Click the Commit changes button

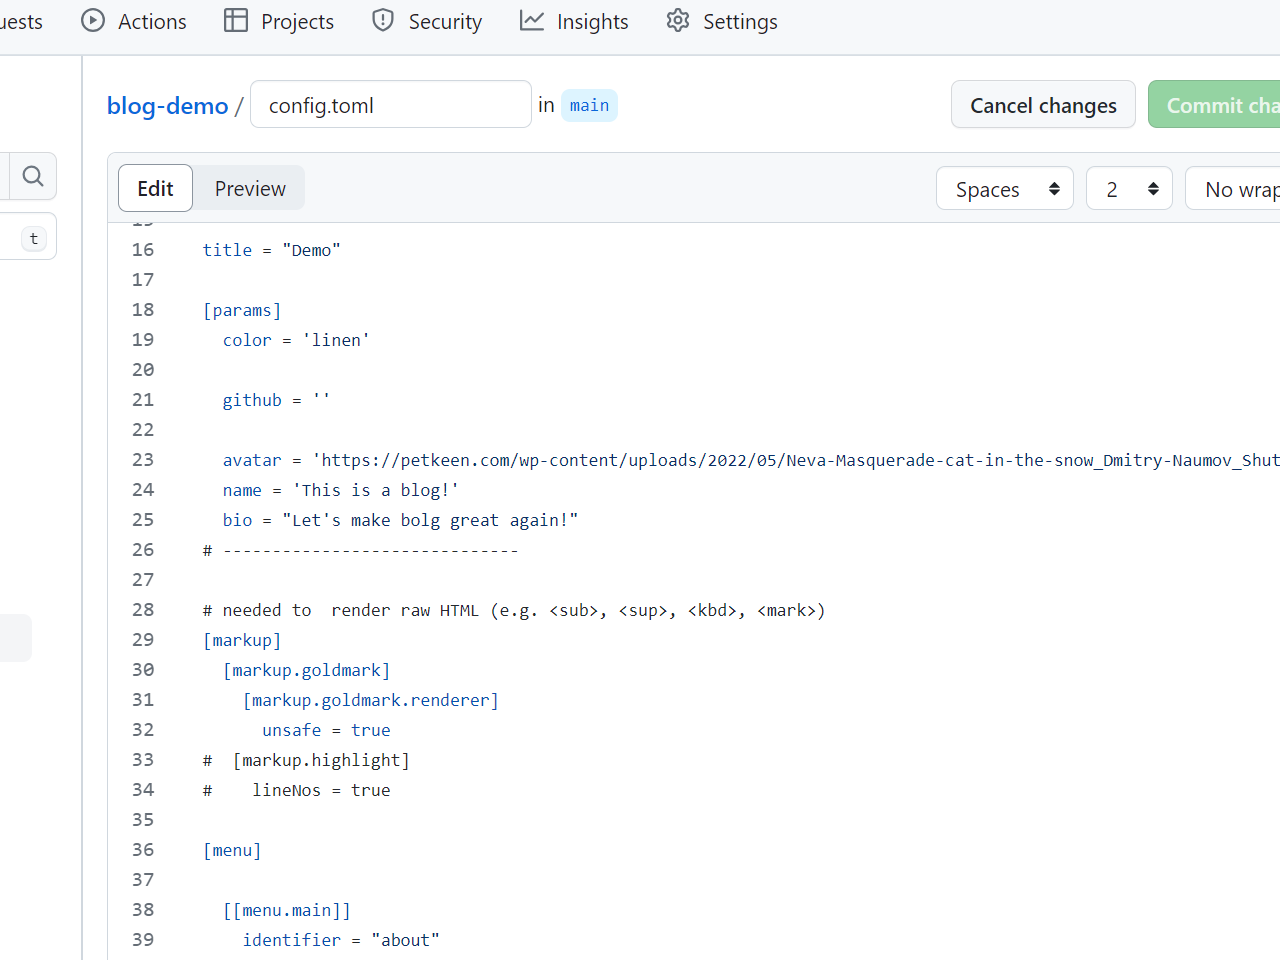pyautogui.click(x=1214, y=104)
